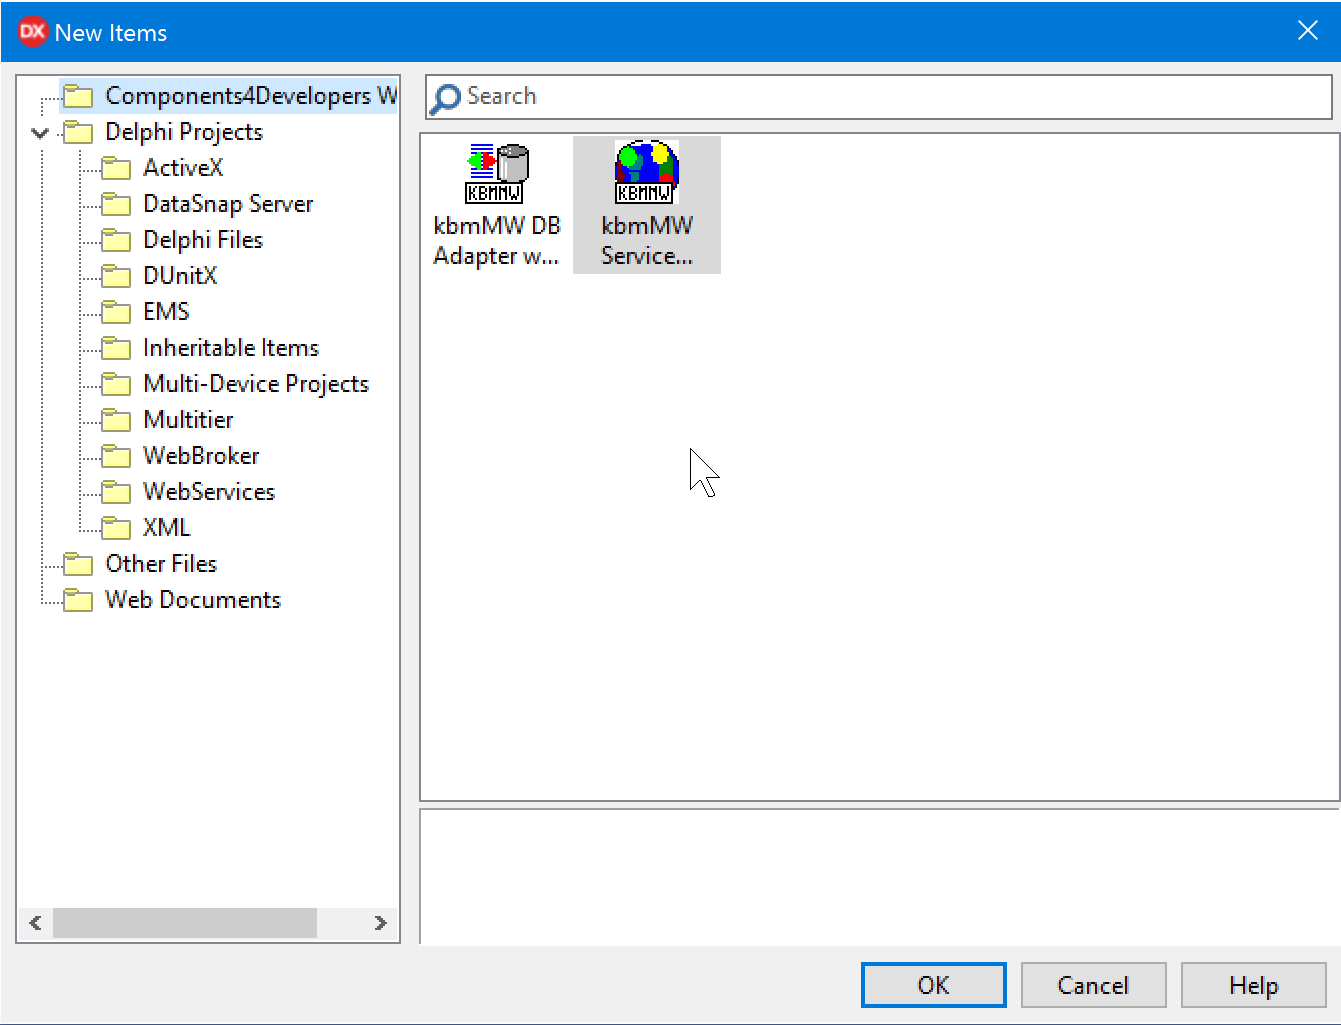
Task: Close the New Items dialog
Action: pos(1307,31)
